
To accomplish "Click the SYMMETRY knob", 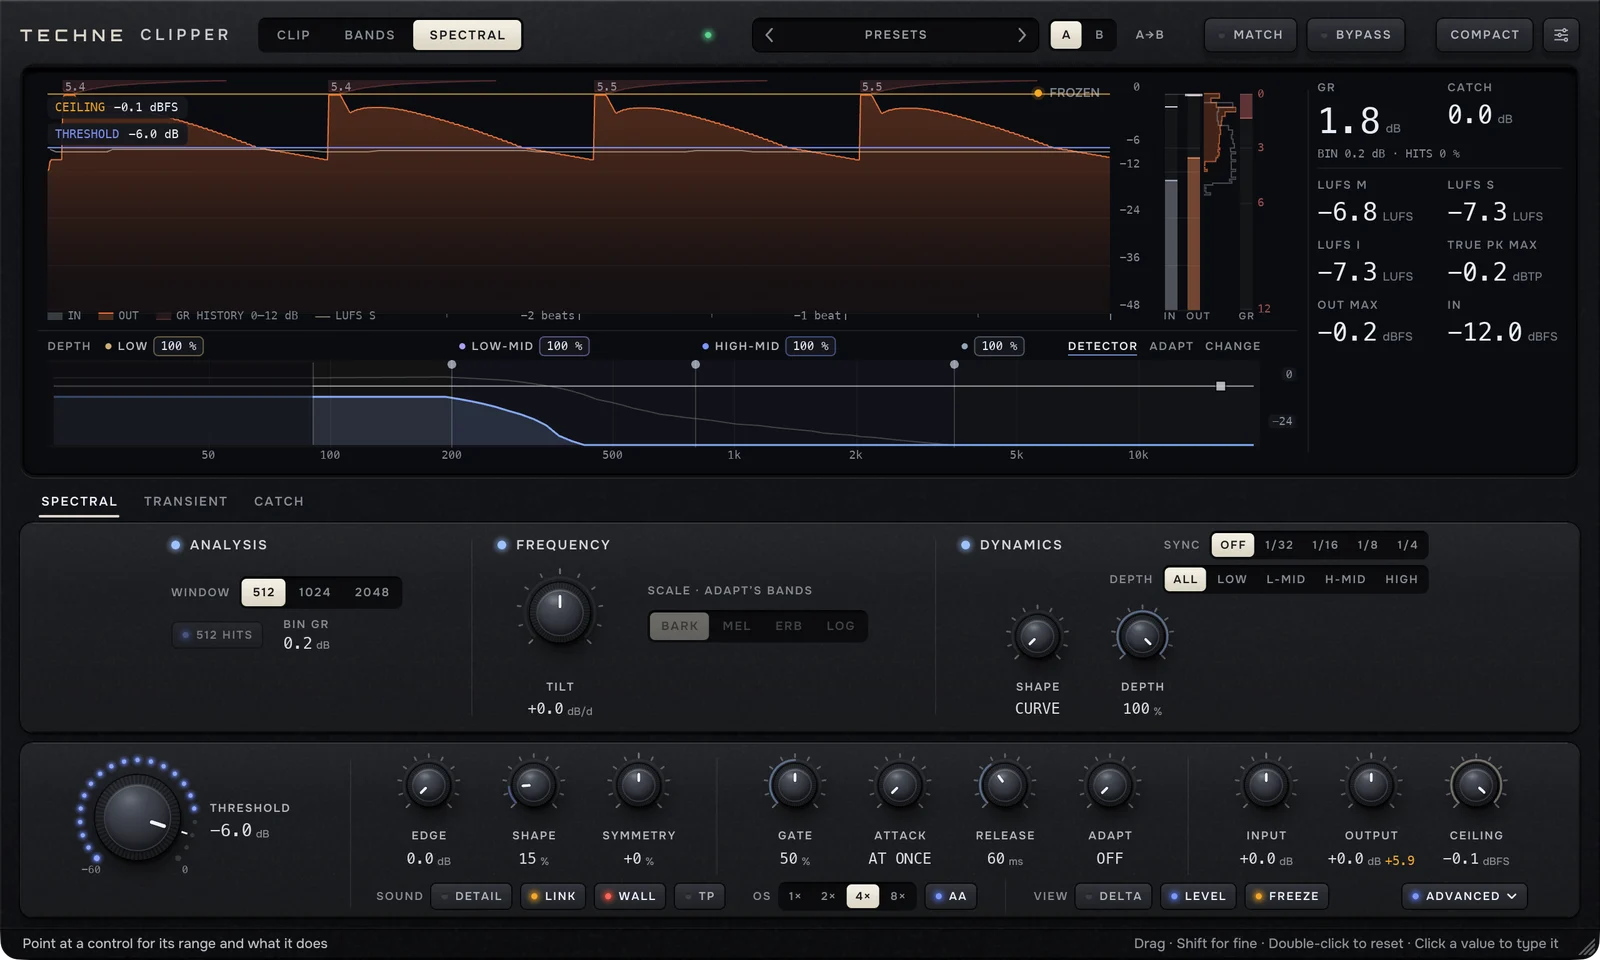I will tap(638, 786).
